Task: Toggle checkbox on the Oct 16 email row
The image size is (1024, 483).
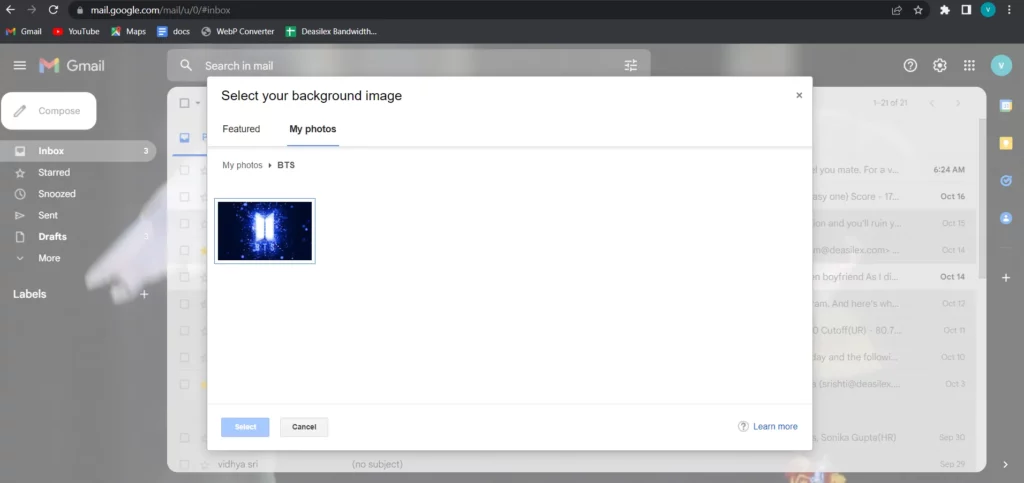Action: [x=185, y=196]
